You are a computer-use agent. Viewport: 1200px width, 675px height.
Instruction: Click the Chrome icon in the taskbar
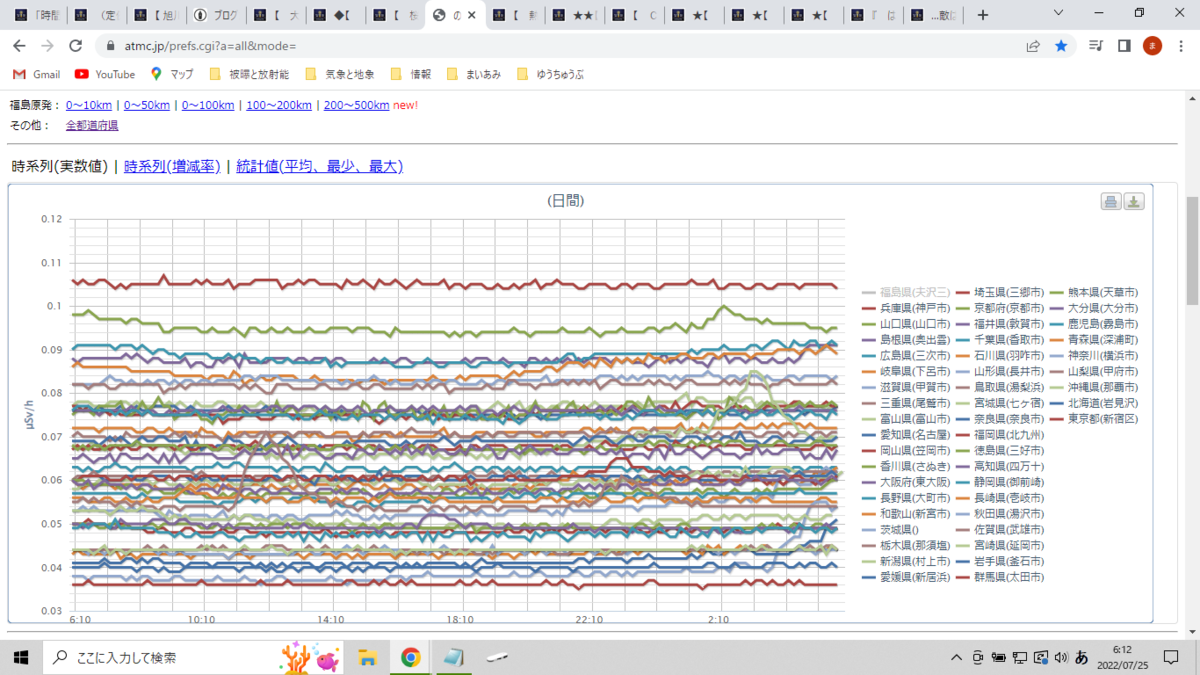click(410, 657)
